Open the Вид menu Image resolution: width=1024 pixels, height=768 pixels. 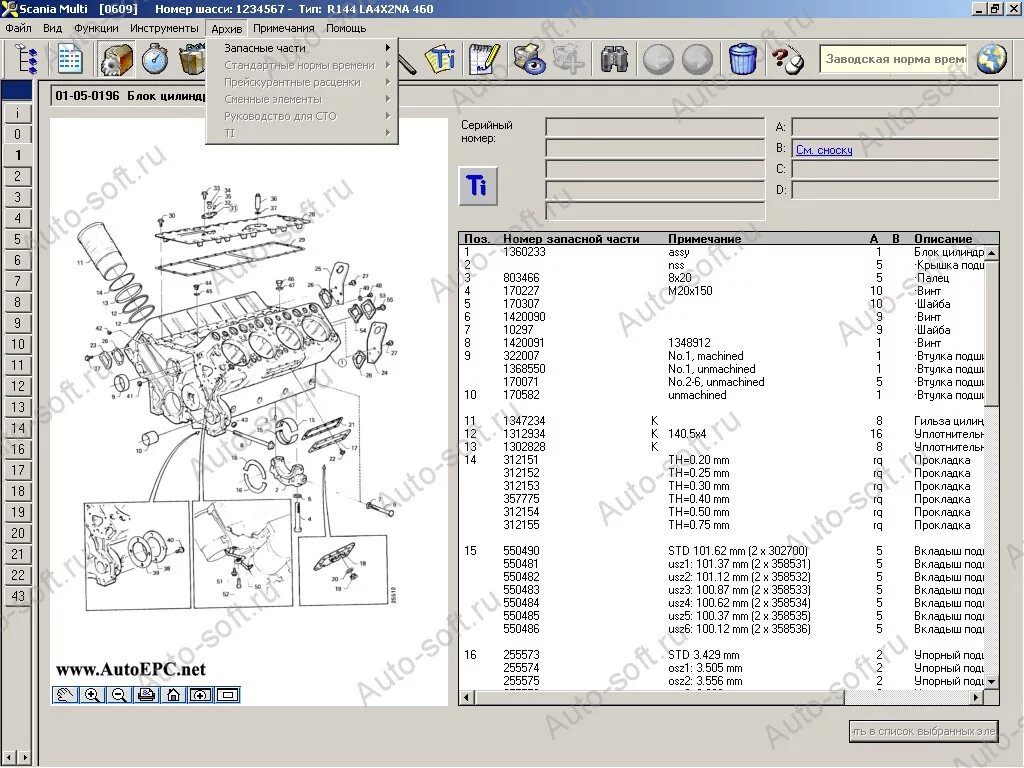52,28
